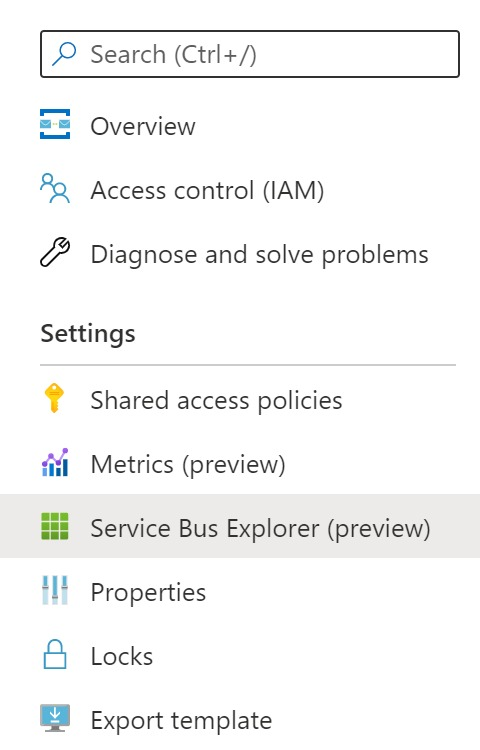Click the magnifier search icon

click(x=64, y=54)
